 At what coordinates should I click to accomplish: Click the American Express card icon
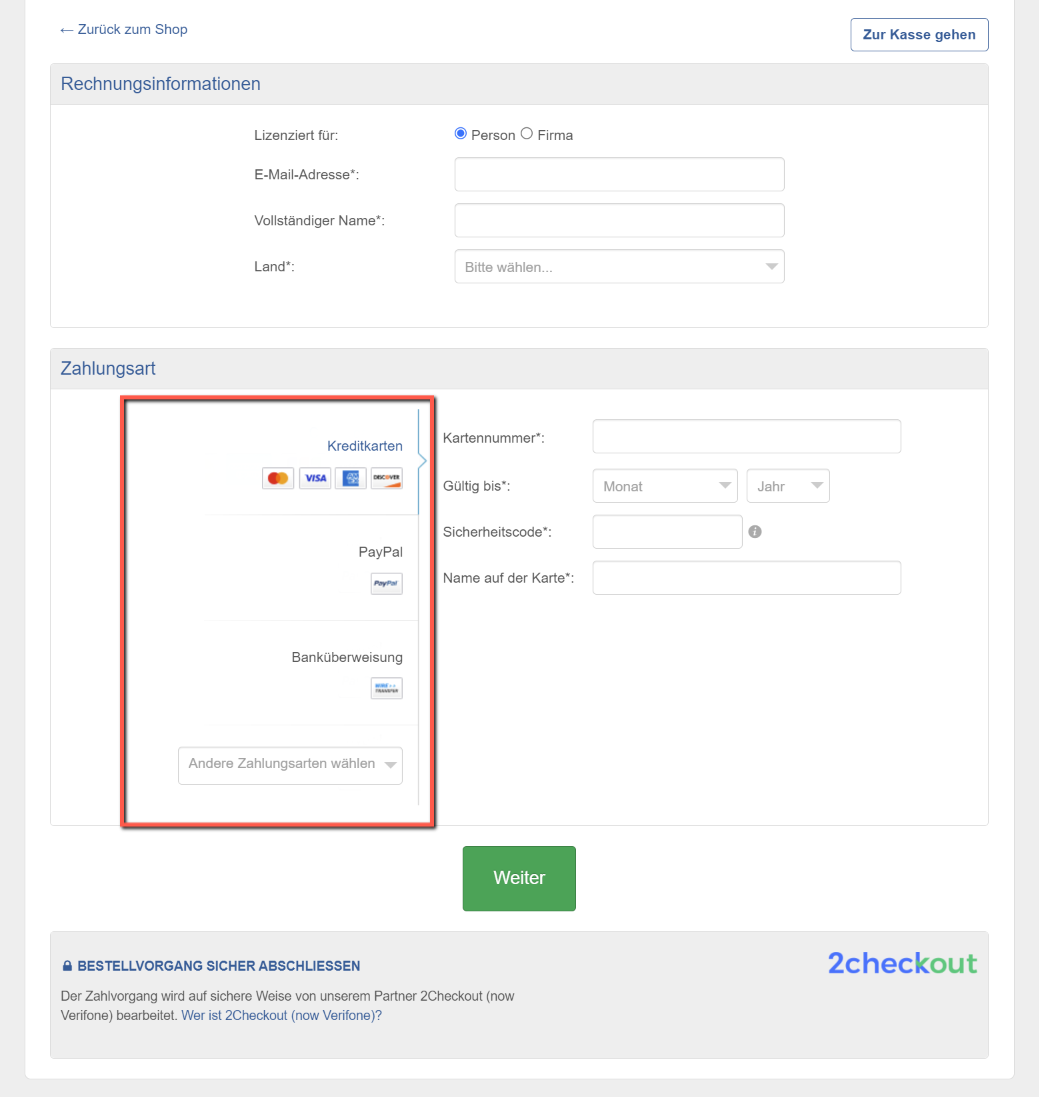coord(351,478)
